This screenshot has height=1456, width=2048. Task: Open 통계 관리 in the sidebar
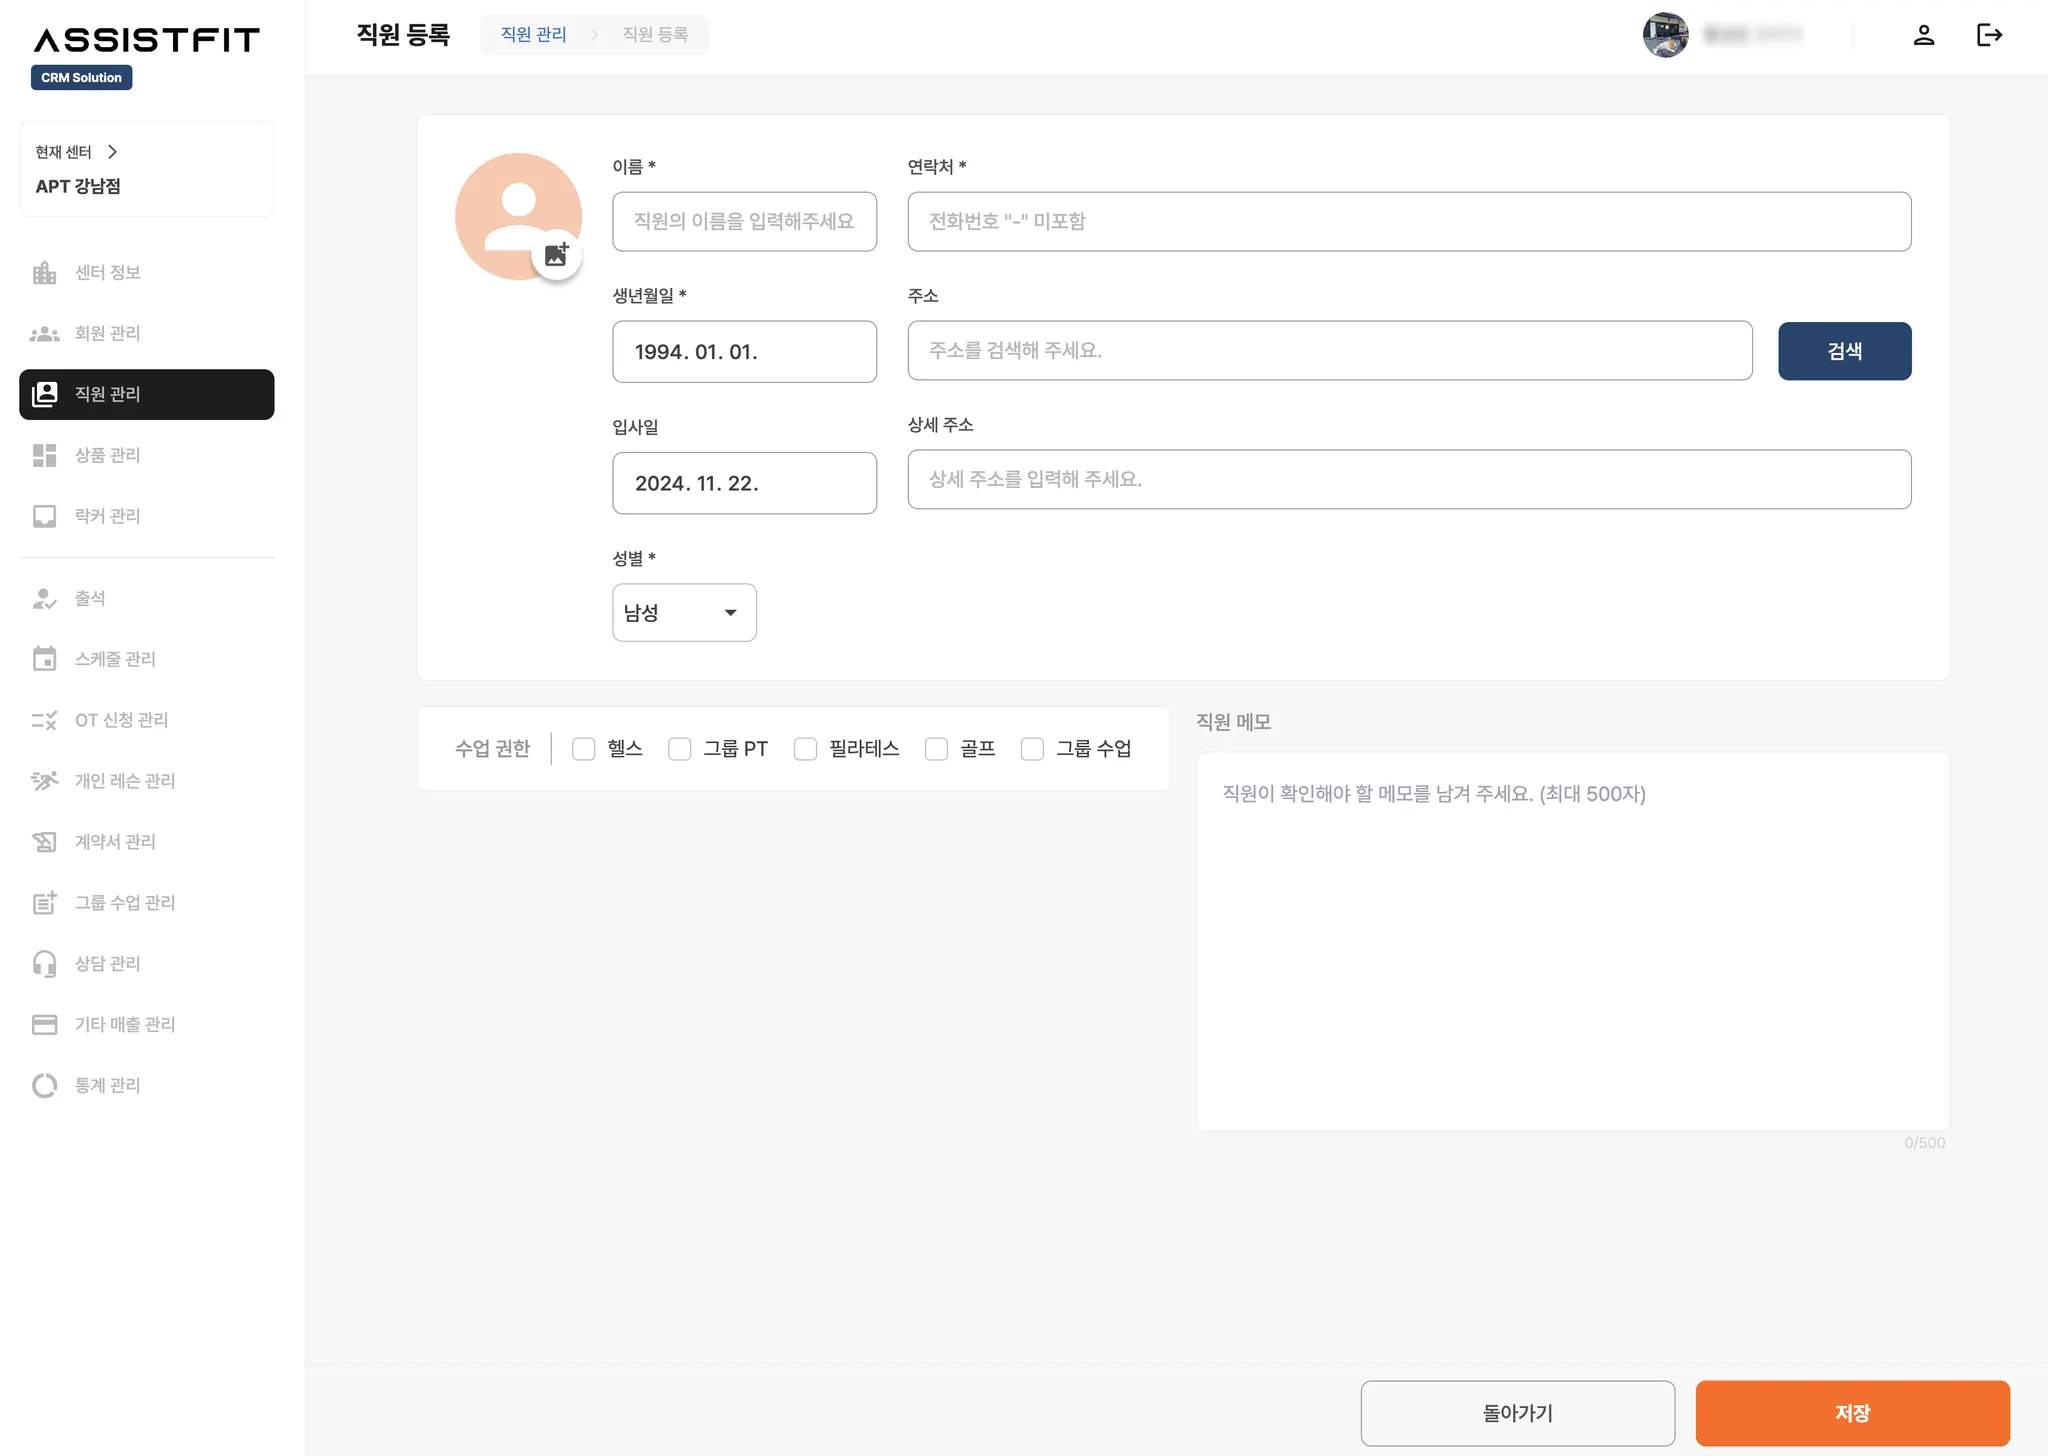[x=107, y=1085]
